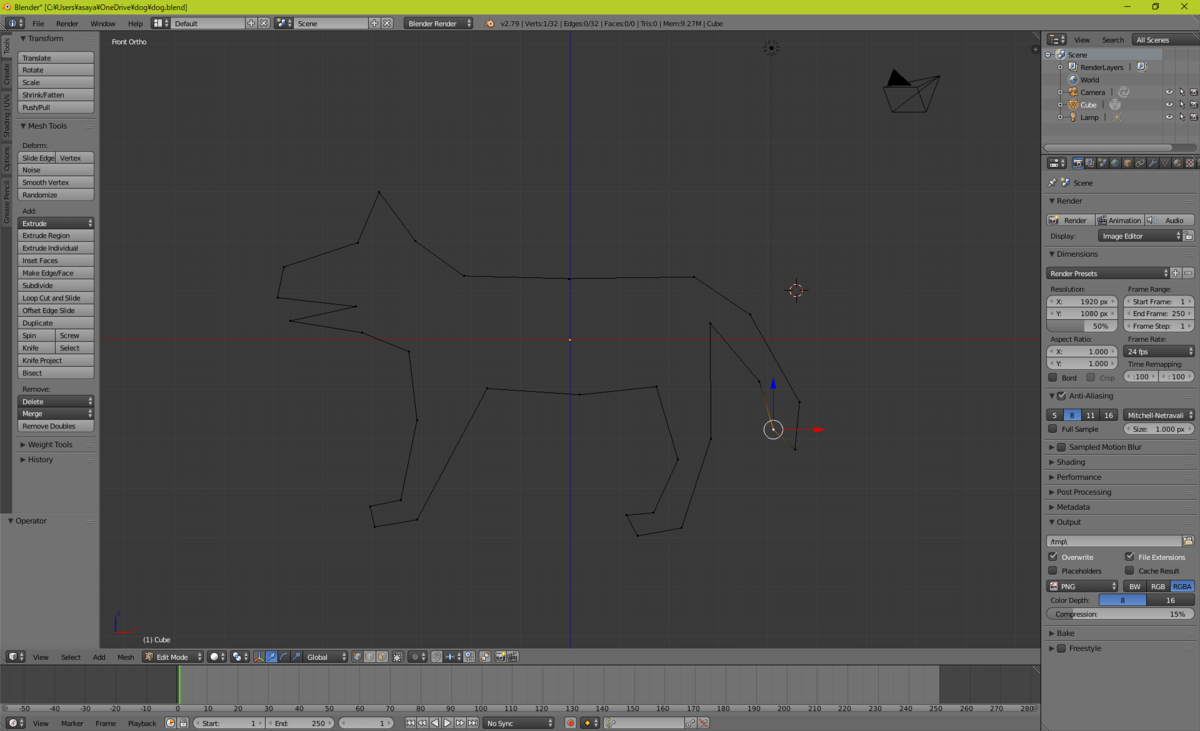
Task: Click the Remove Doubles button
Action: [56, 426]
